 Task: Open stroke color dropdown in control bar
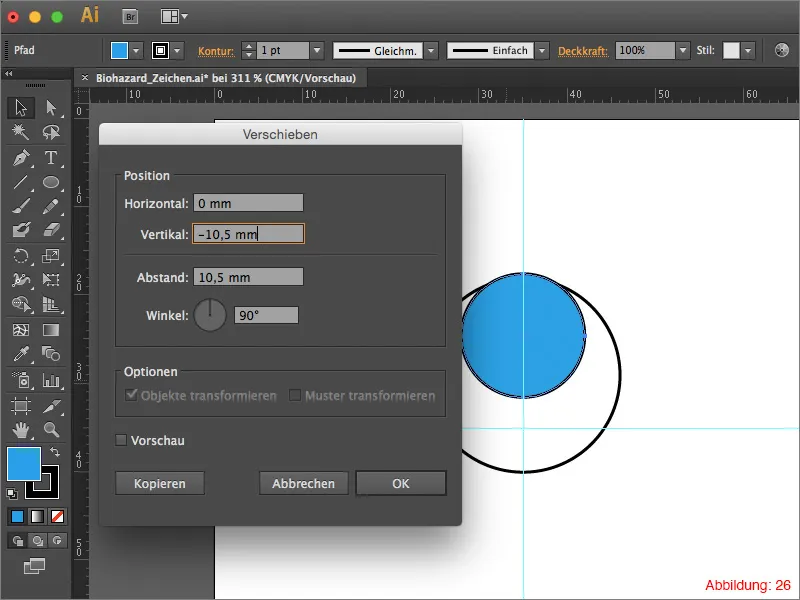177,51
